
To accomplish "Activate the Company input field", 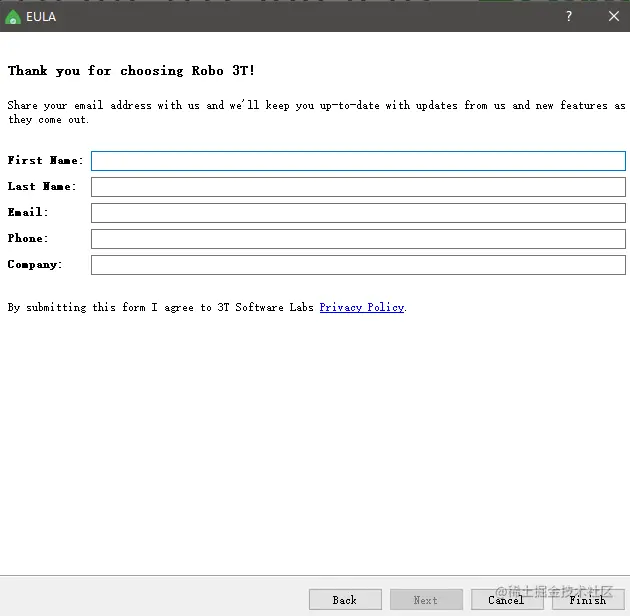I will pyautogui.click(x=358, y=265).
